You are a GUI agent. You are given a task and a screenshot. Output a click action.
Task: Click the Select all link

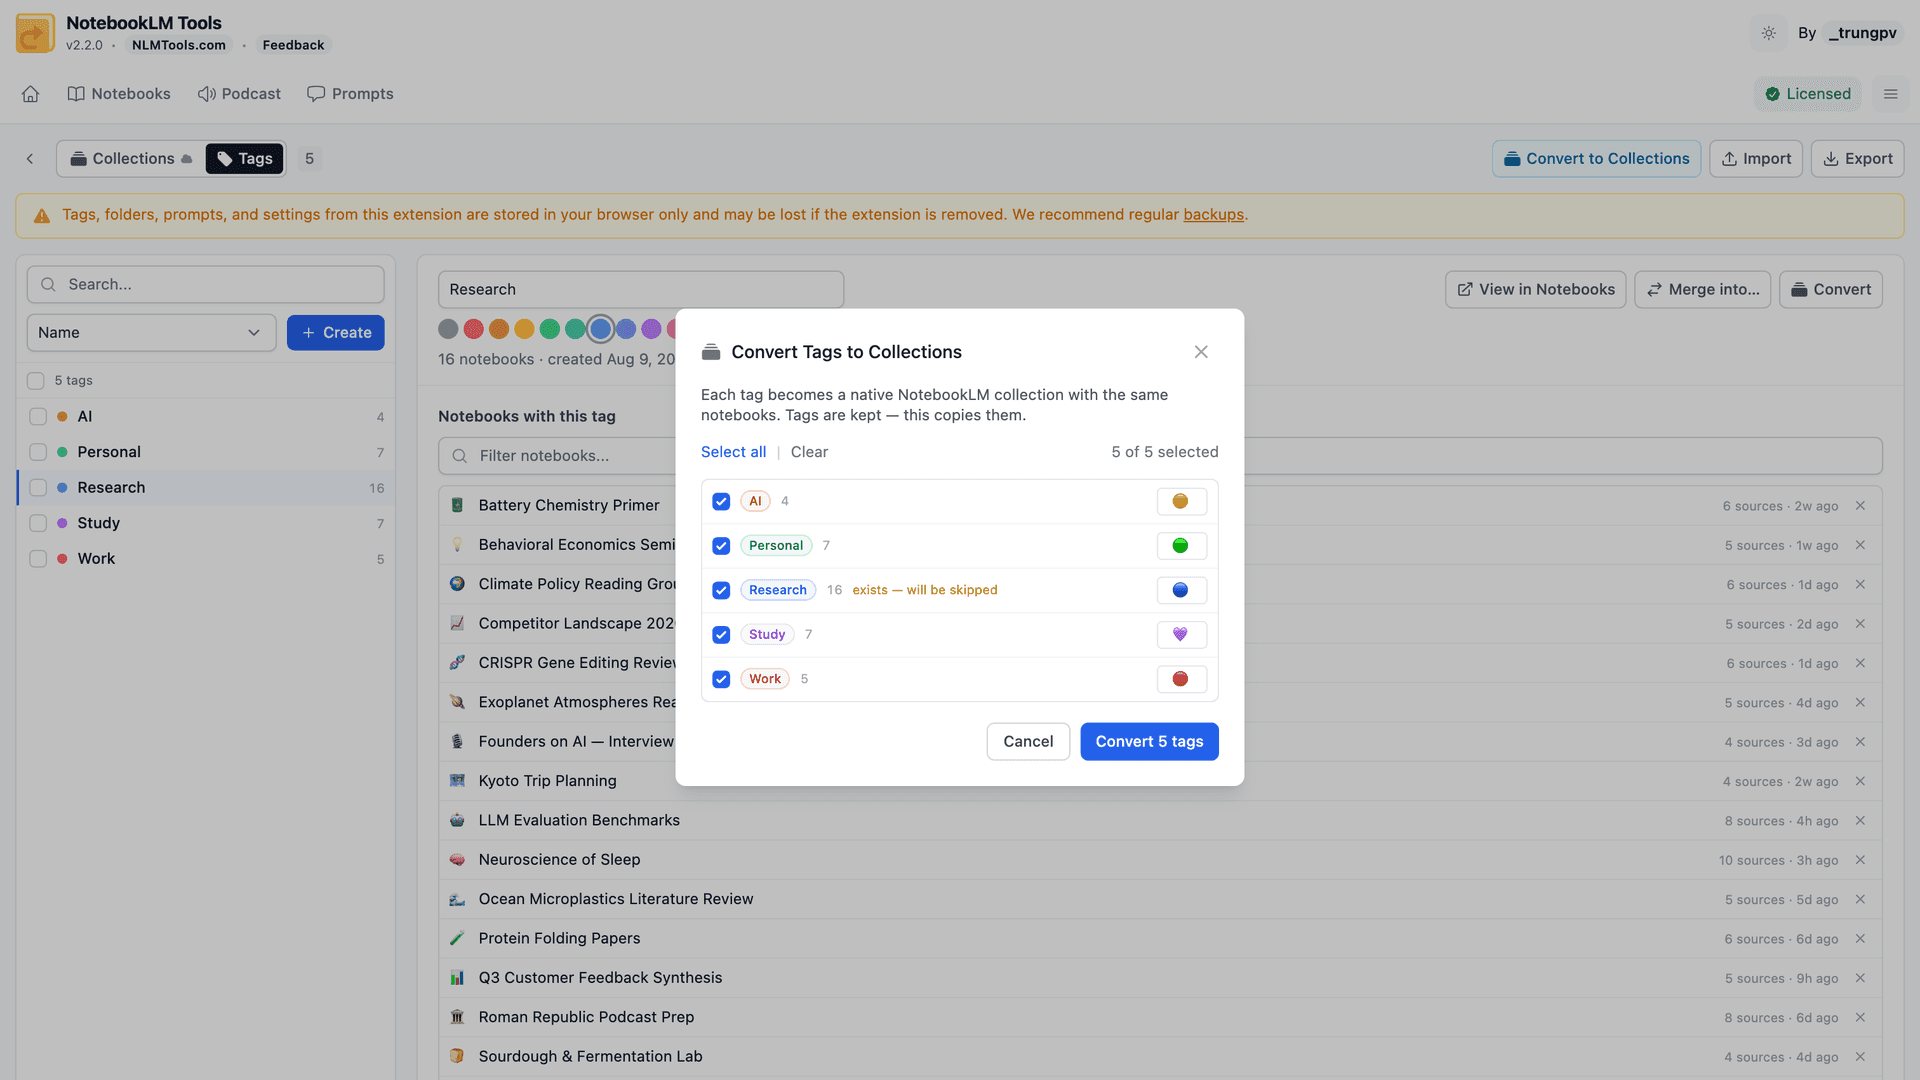pyautogui.click(x=733, y=452)
